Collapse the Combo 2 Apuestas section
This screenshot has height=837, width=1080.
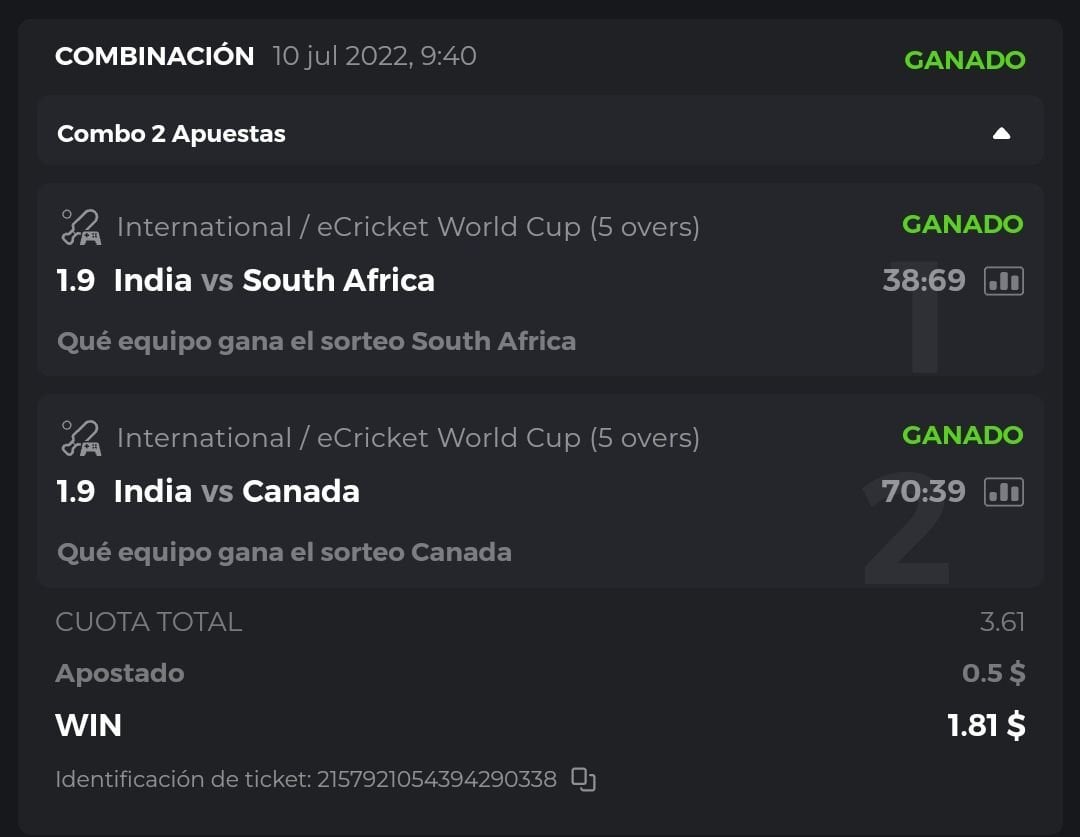[1001, 134]
